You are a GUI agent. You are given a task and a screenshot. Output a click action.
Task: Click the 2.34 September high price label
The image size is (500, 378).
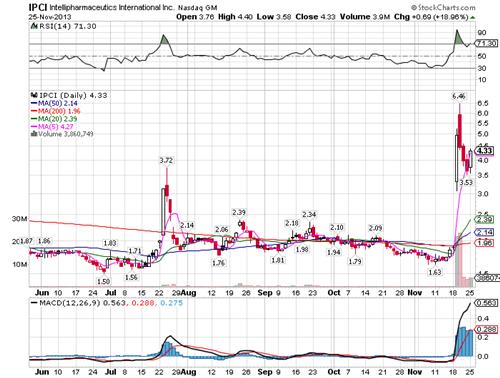(x=309, y=214)
